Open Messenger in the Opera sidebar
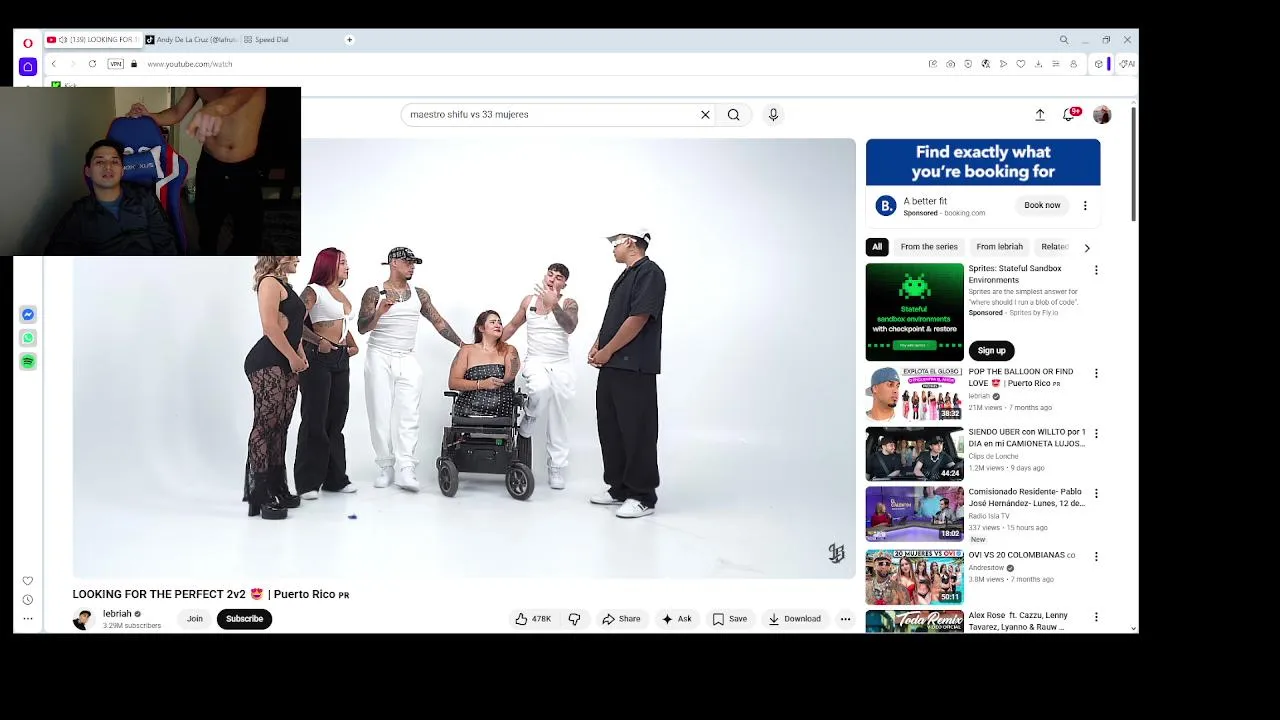This screenshot has height=720, width=1280. 28,314
